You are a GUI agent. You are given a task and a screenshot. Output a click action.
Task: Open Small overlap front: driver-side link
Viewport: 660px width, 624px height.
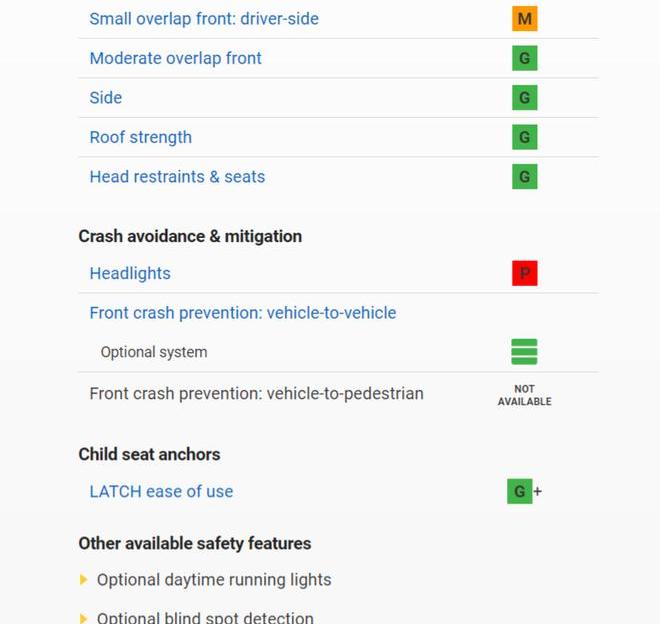pyautogui.click(x=204, y=19)
